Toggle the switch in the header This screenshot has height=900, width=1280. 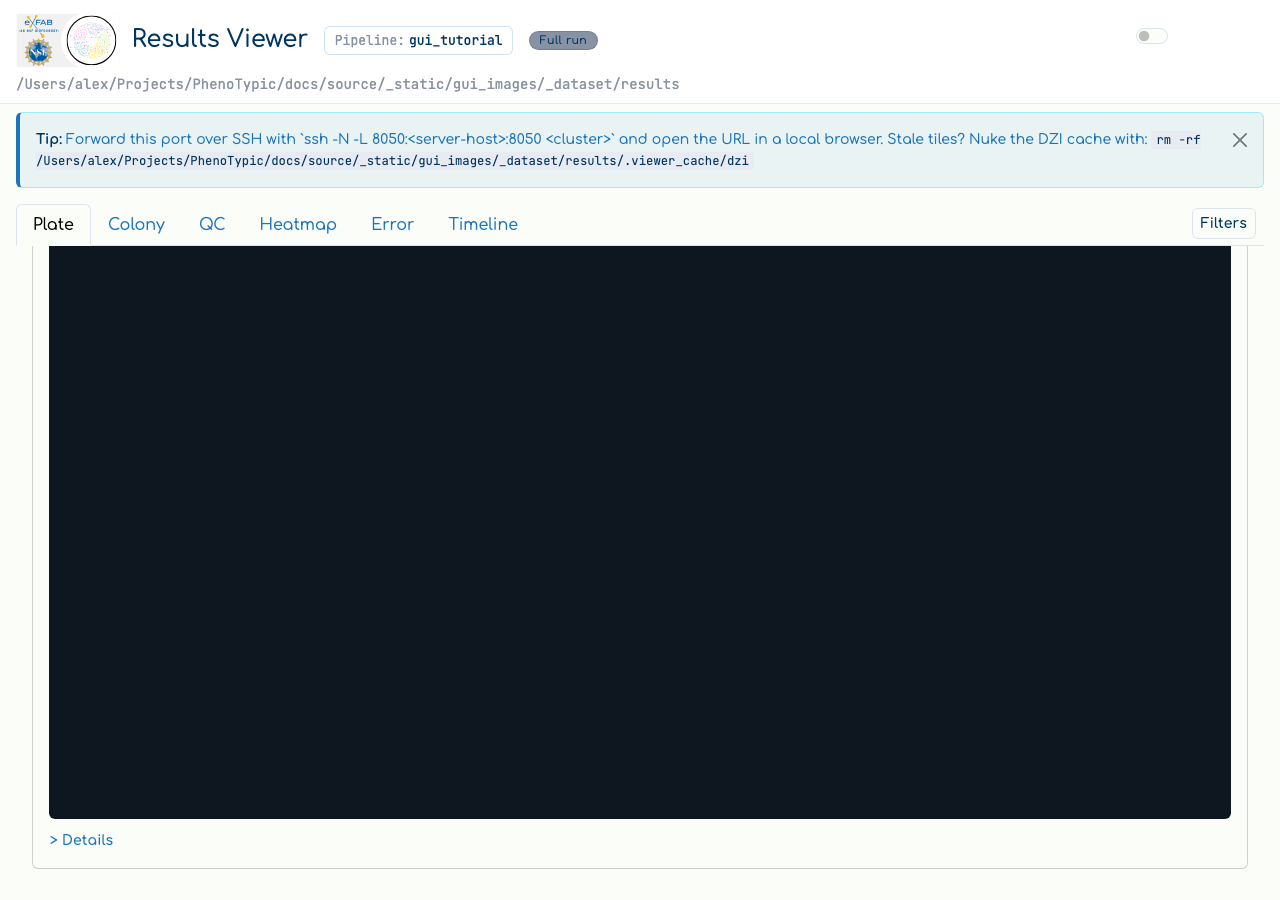(x=1151, y=36)
